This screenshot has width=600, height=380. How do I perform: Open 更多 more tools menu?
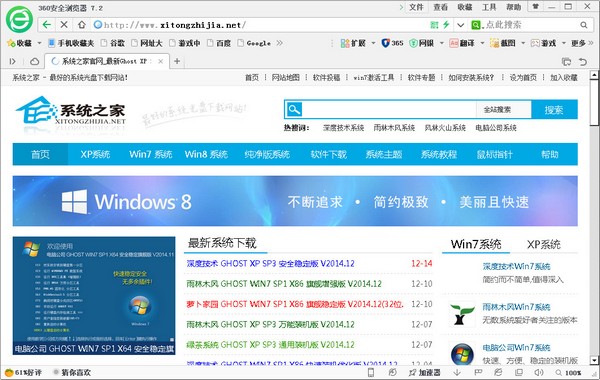click(x=582, y=43)
